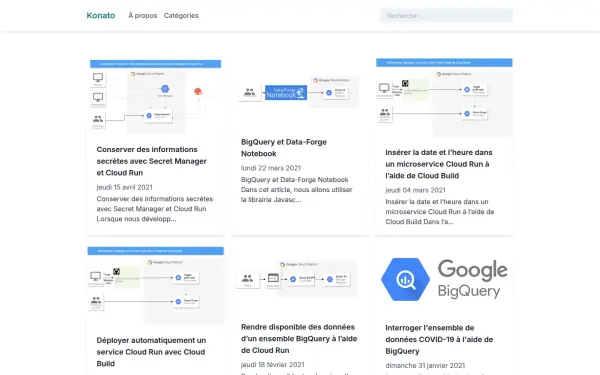This screenshot has width=600, height=375.
Task: Click the date dimanche 31 janvier 2021
Action: pos(425,365)
